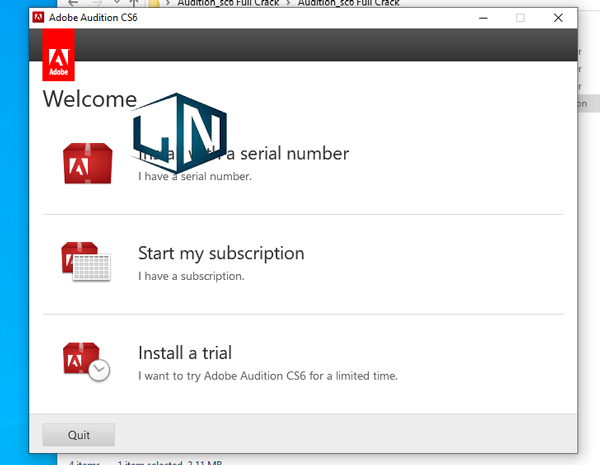
Task: Click the Welcome heading
Action: tap(90, 99)
